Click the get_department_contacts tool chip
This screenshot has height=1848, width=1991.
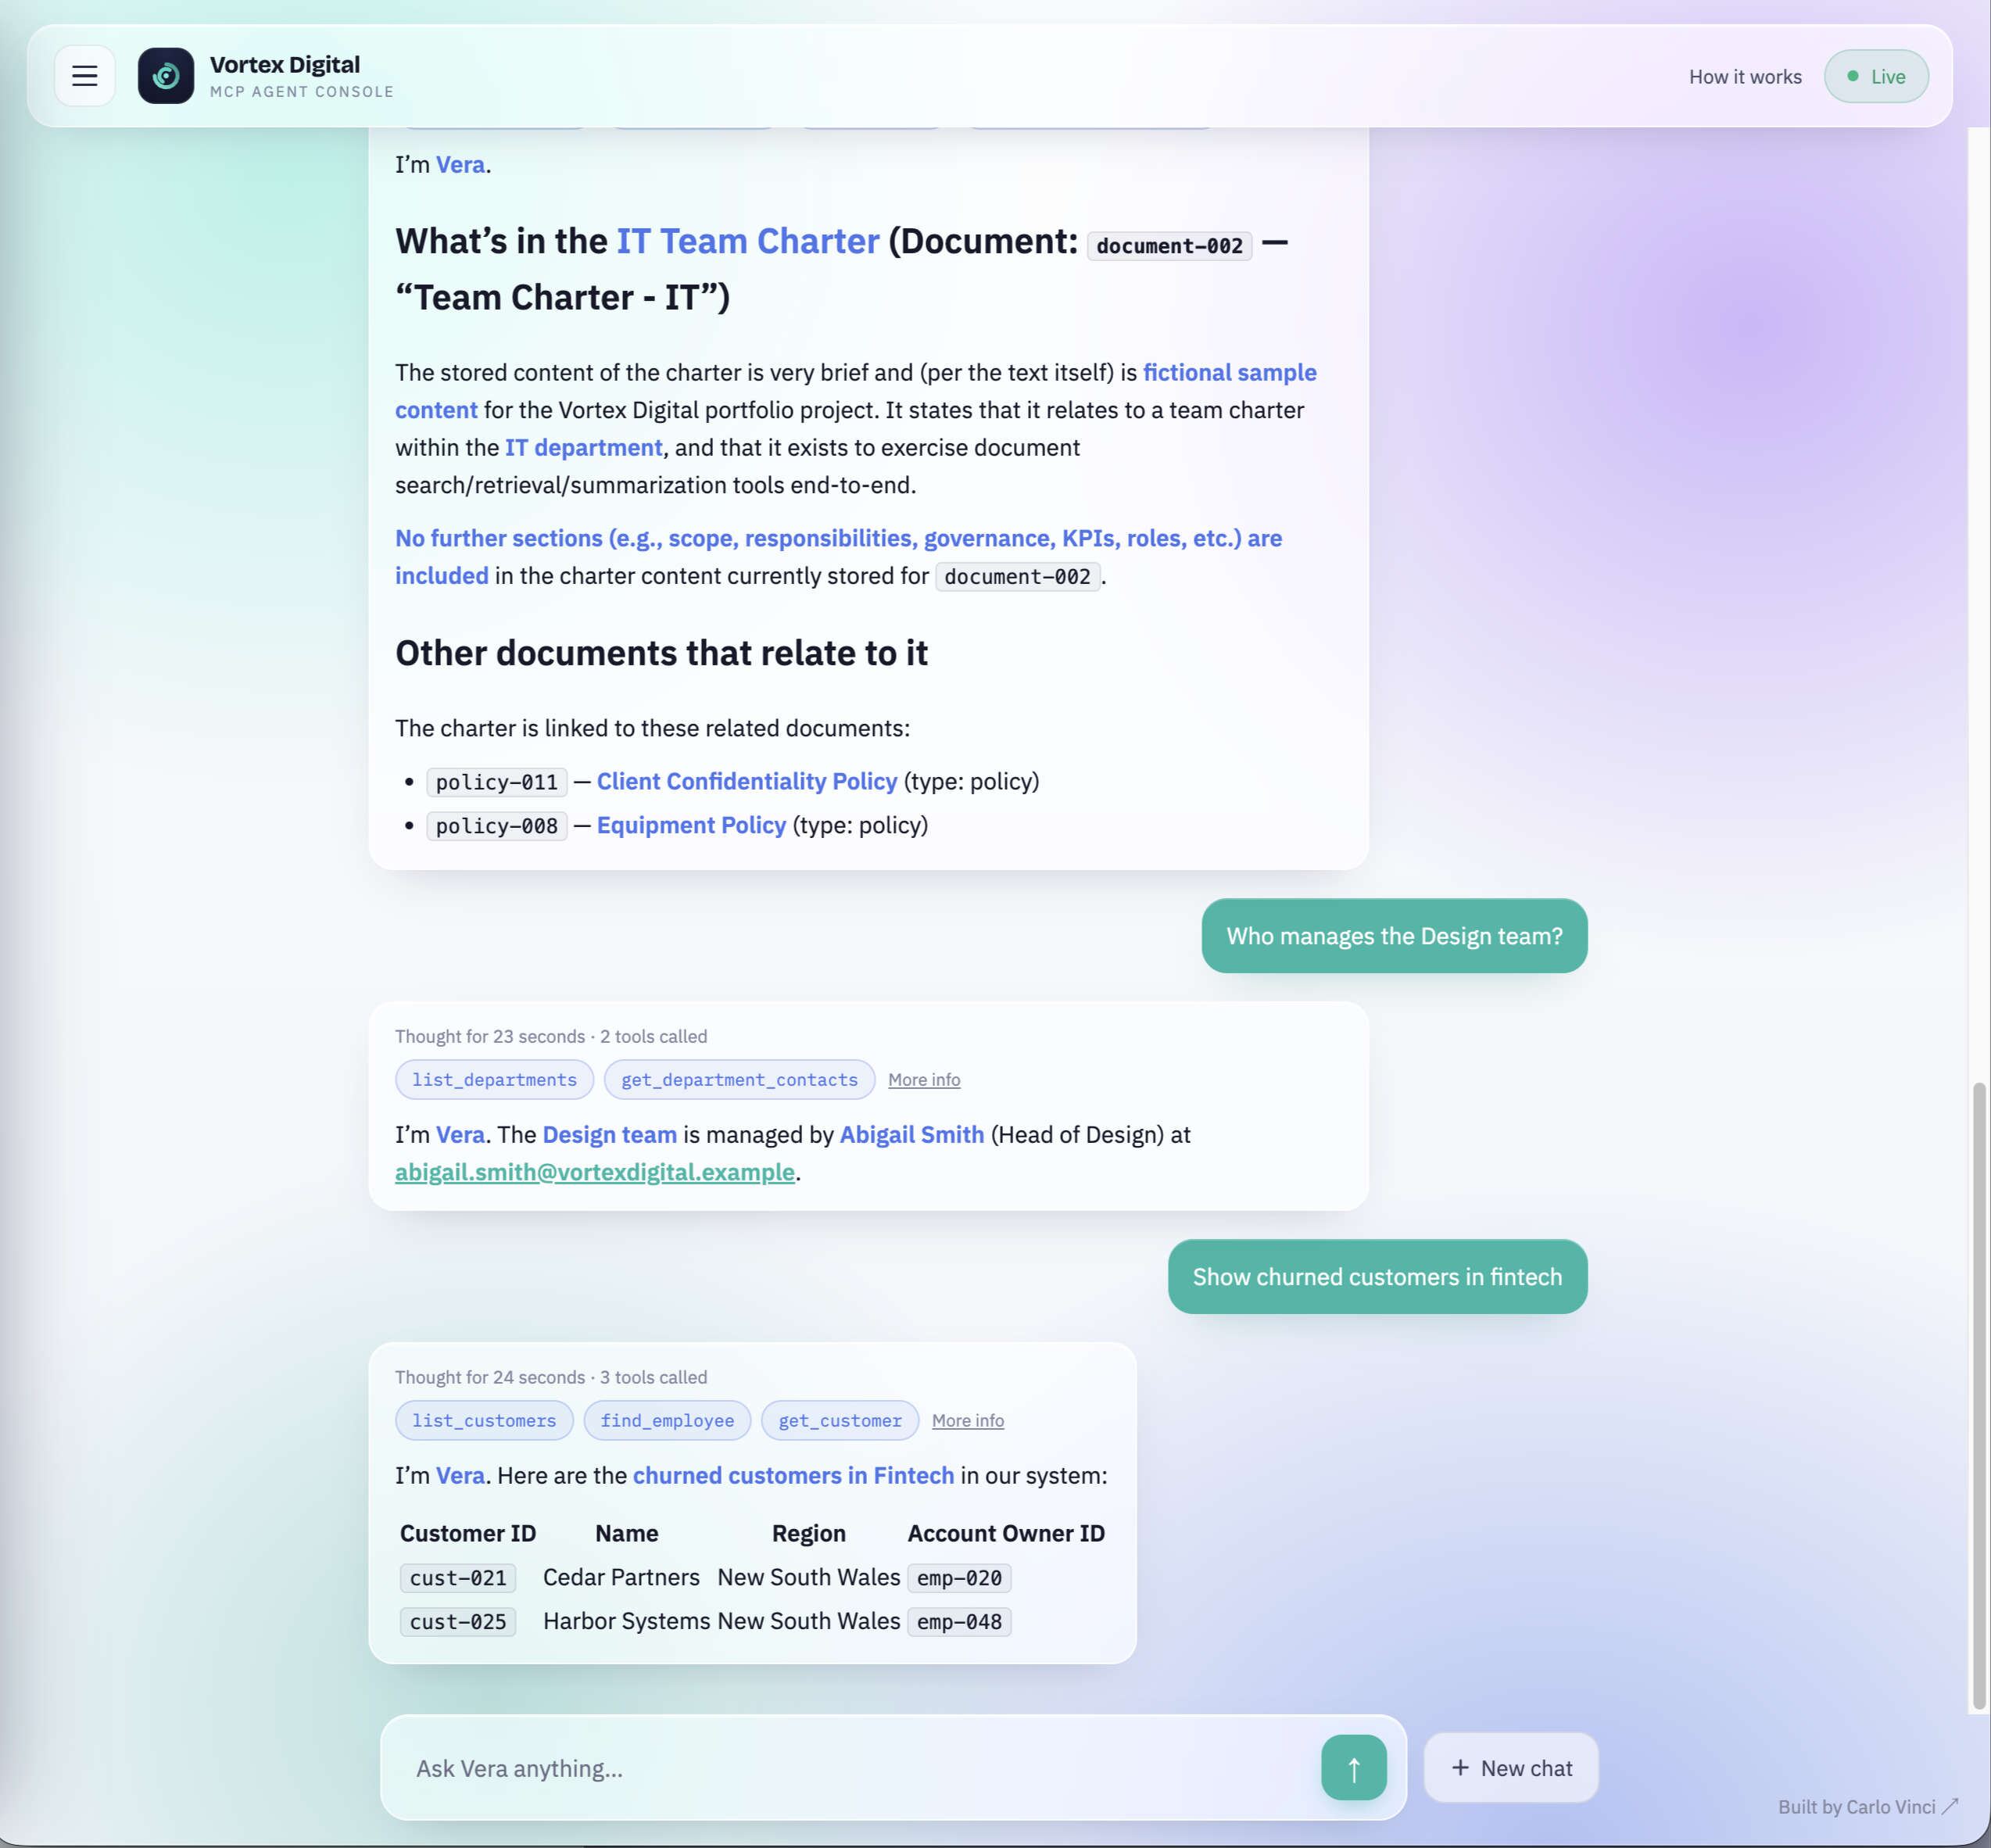739,1079
